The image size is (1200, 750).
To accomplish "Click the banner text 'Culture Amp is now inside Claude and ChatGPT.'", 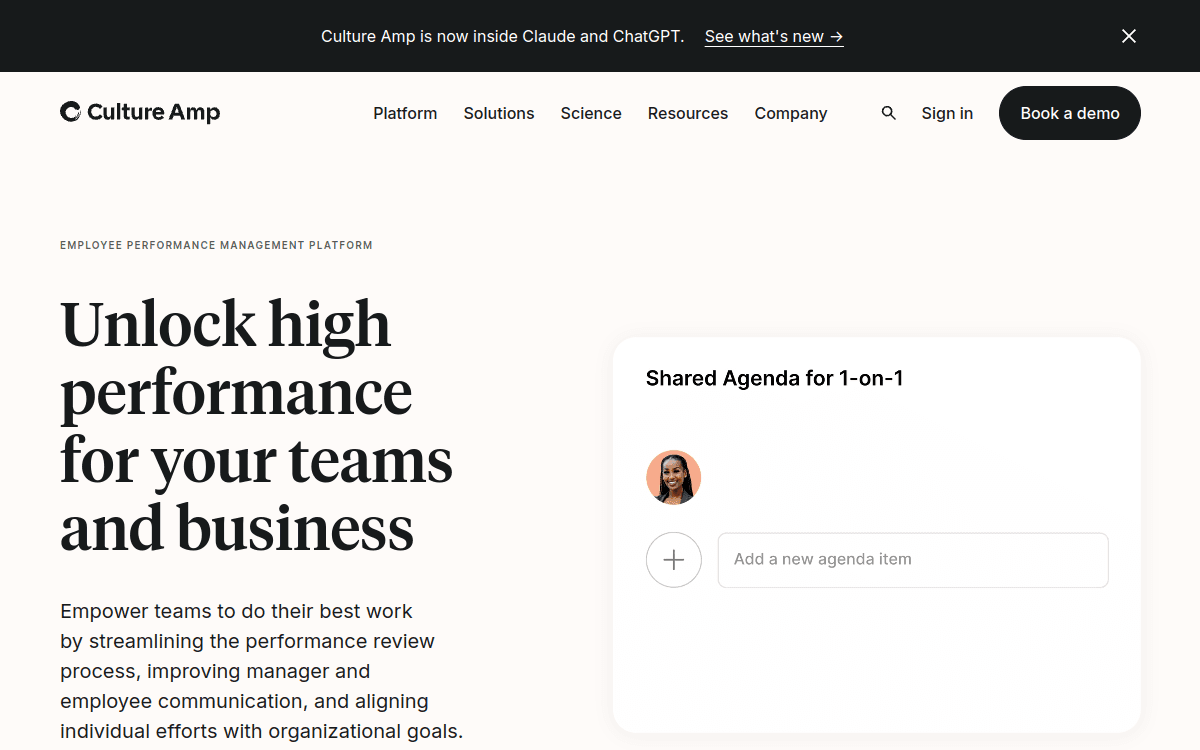I will [x=503, y=36].
